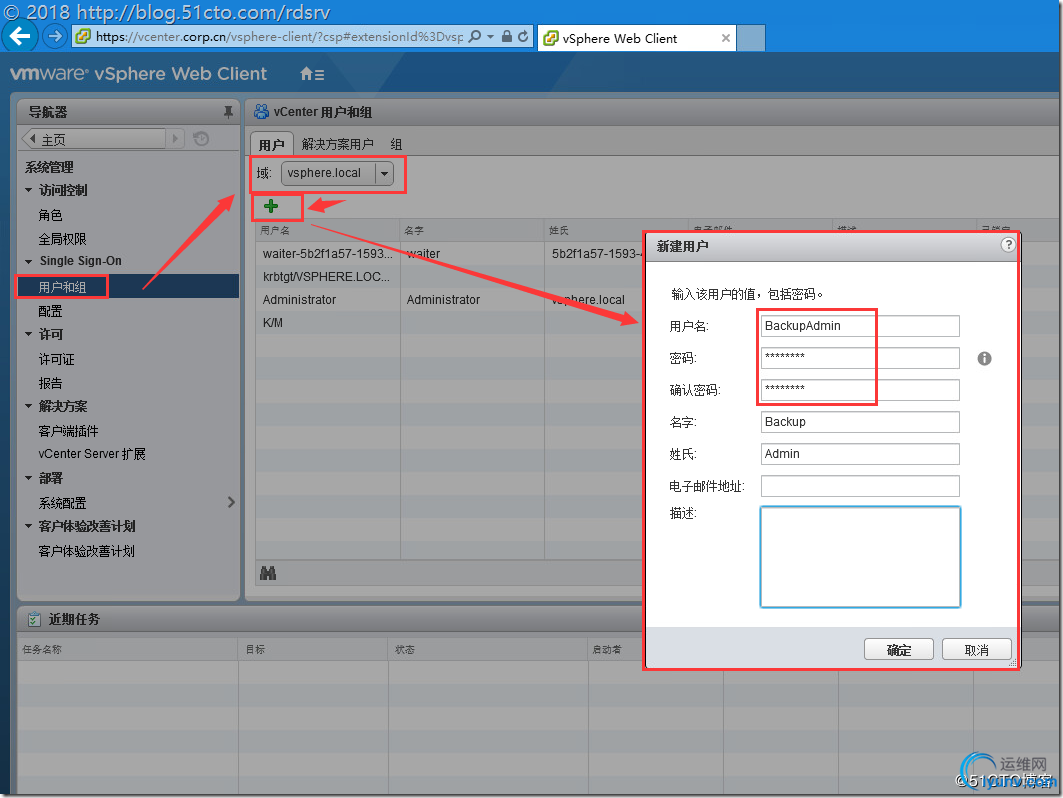Go back to 主页 in navigator
This screenshot has height=798, width=1063.
coord(93,139)
